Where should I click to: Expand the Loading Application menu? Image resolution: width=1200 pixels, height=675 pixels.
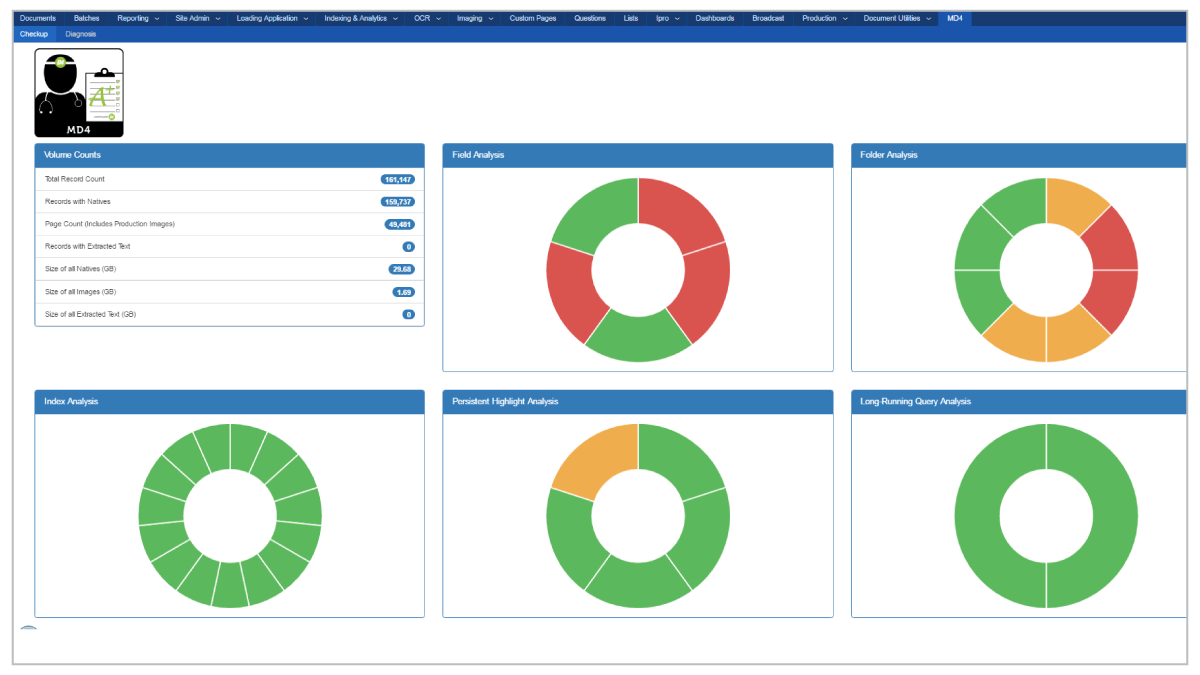pos(272,18)
